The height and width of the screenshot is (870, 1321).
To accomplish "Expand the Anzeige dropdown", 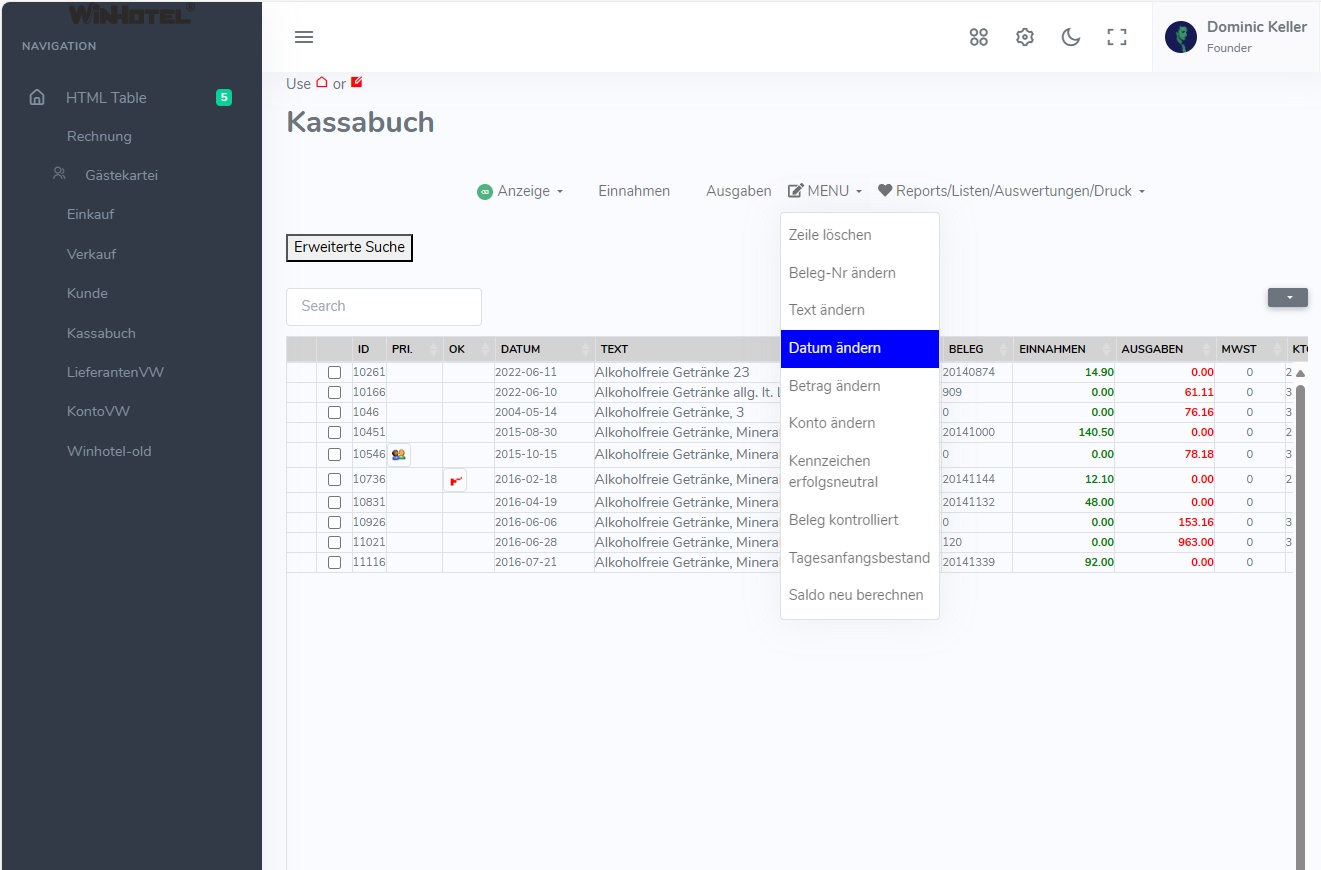I will pyautogui.click(x=521, y=191).
